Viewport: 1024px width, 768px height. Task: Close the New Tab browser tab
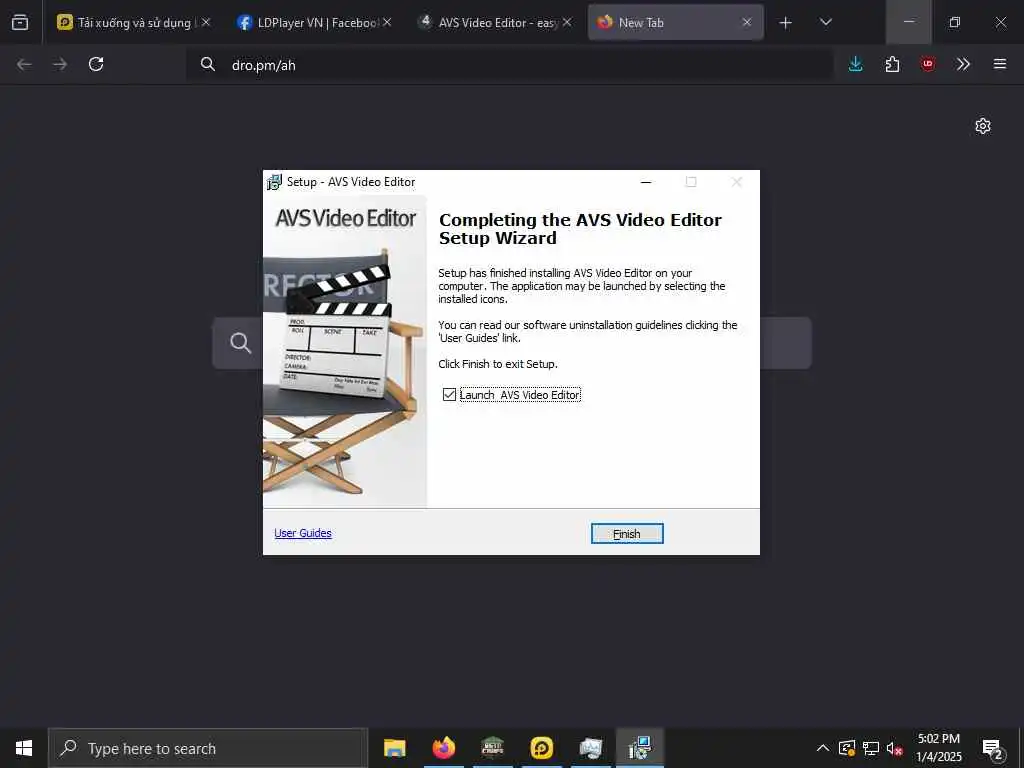(x=746, y=22)
